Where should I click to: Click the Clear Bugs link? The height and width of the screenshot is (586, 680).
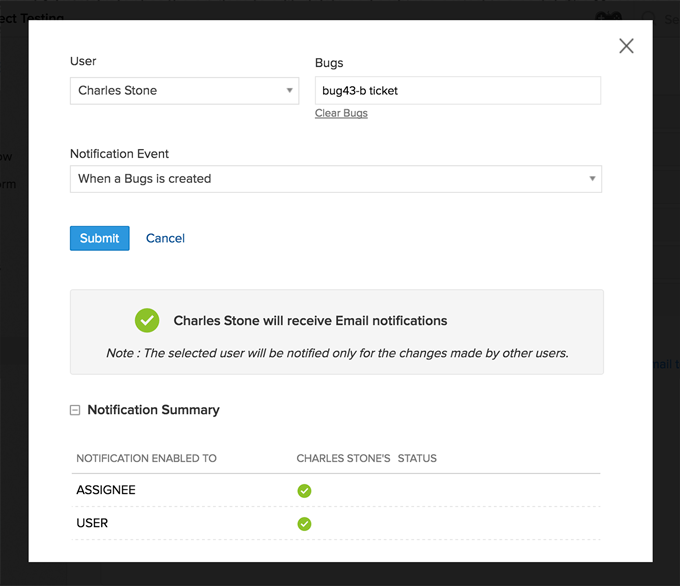click(x=341, y=113)
